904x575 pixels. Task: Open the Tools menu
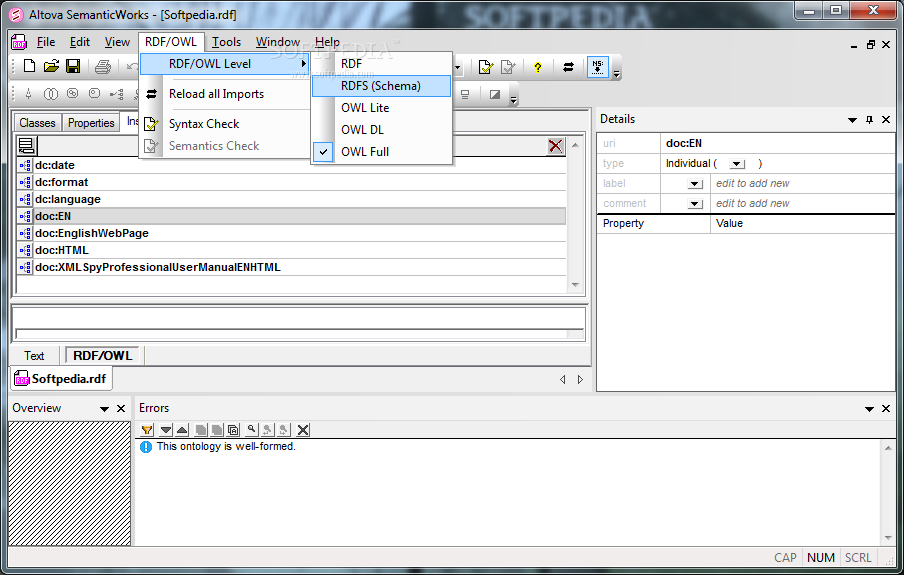click(x=226, y=42)
